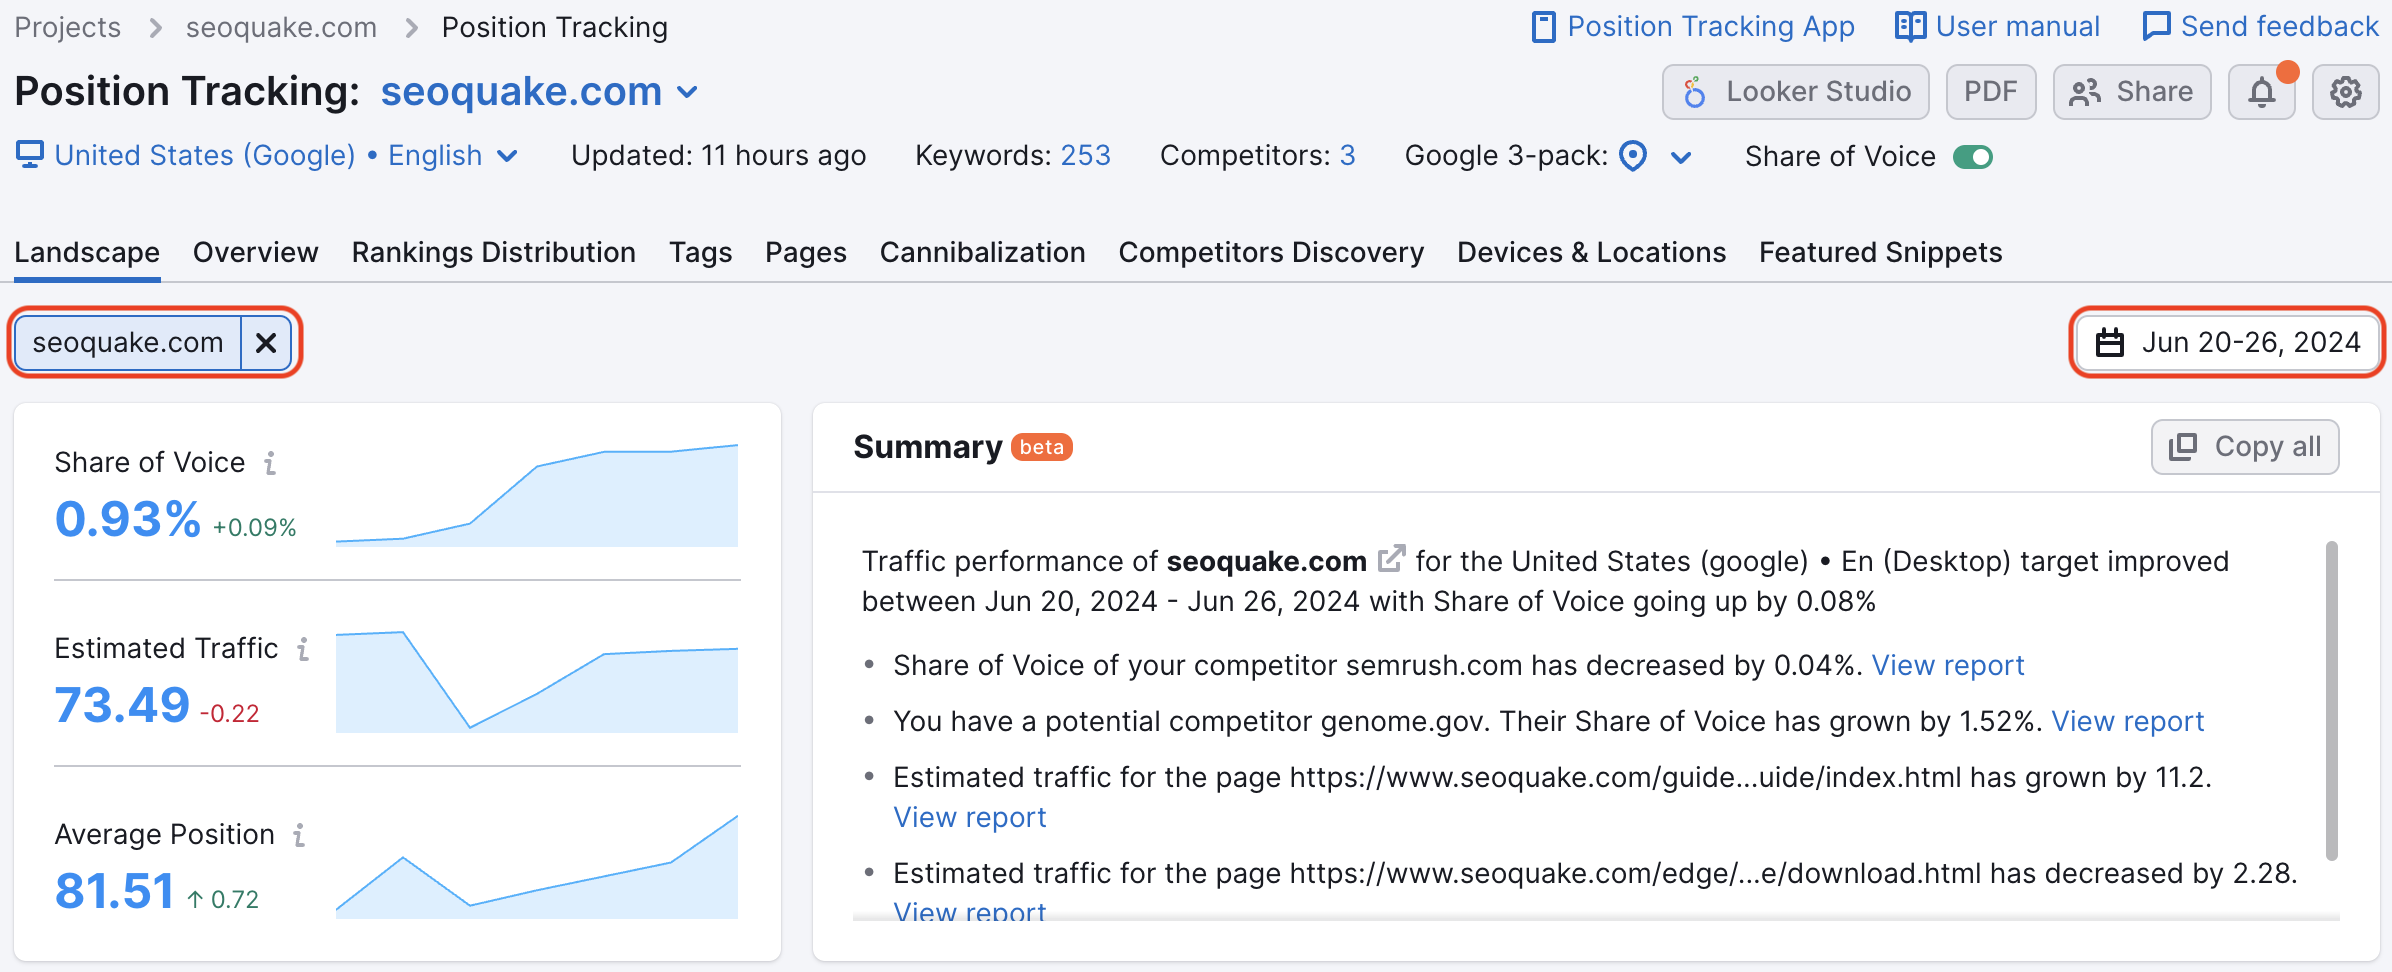Switch to the Featured Snippets tab
The width and height of the screenshot is (2392, 972).
click(x=1881, y=252)
